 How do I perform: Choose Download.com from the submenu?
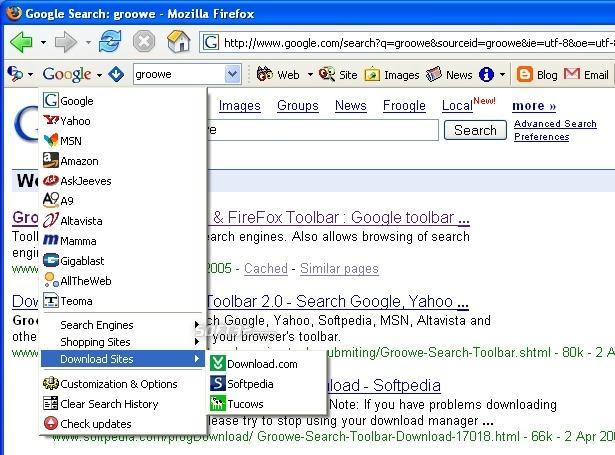coord(267,364)
